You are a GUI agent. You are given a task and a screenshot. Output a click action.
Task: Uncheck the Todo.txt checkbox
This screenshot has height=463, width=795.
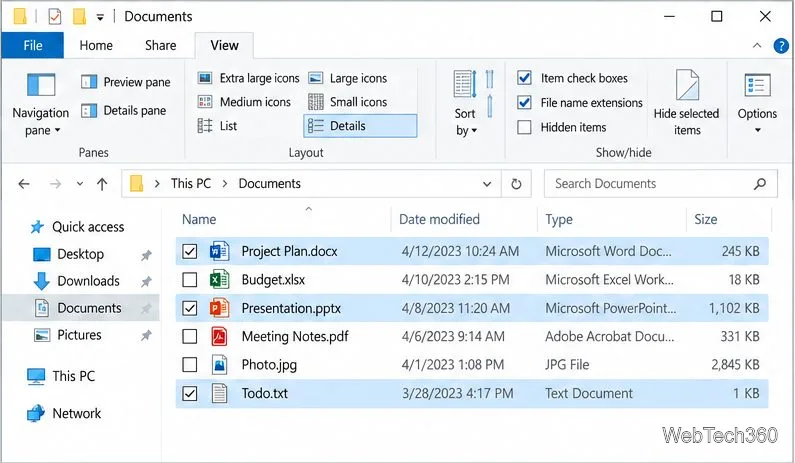(x=190, y=393)
